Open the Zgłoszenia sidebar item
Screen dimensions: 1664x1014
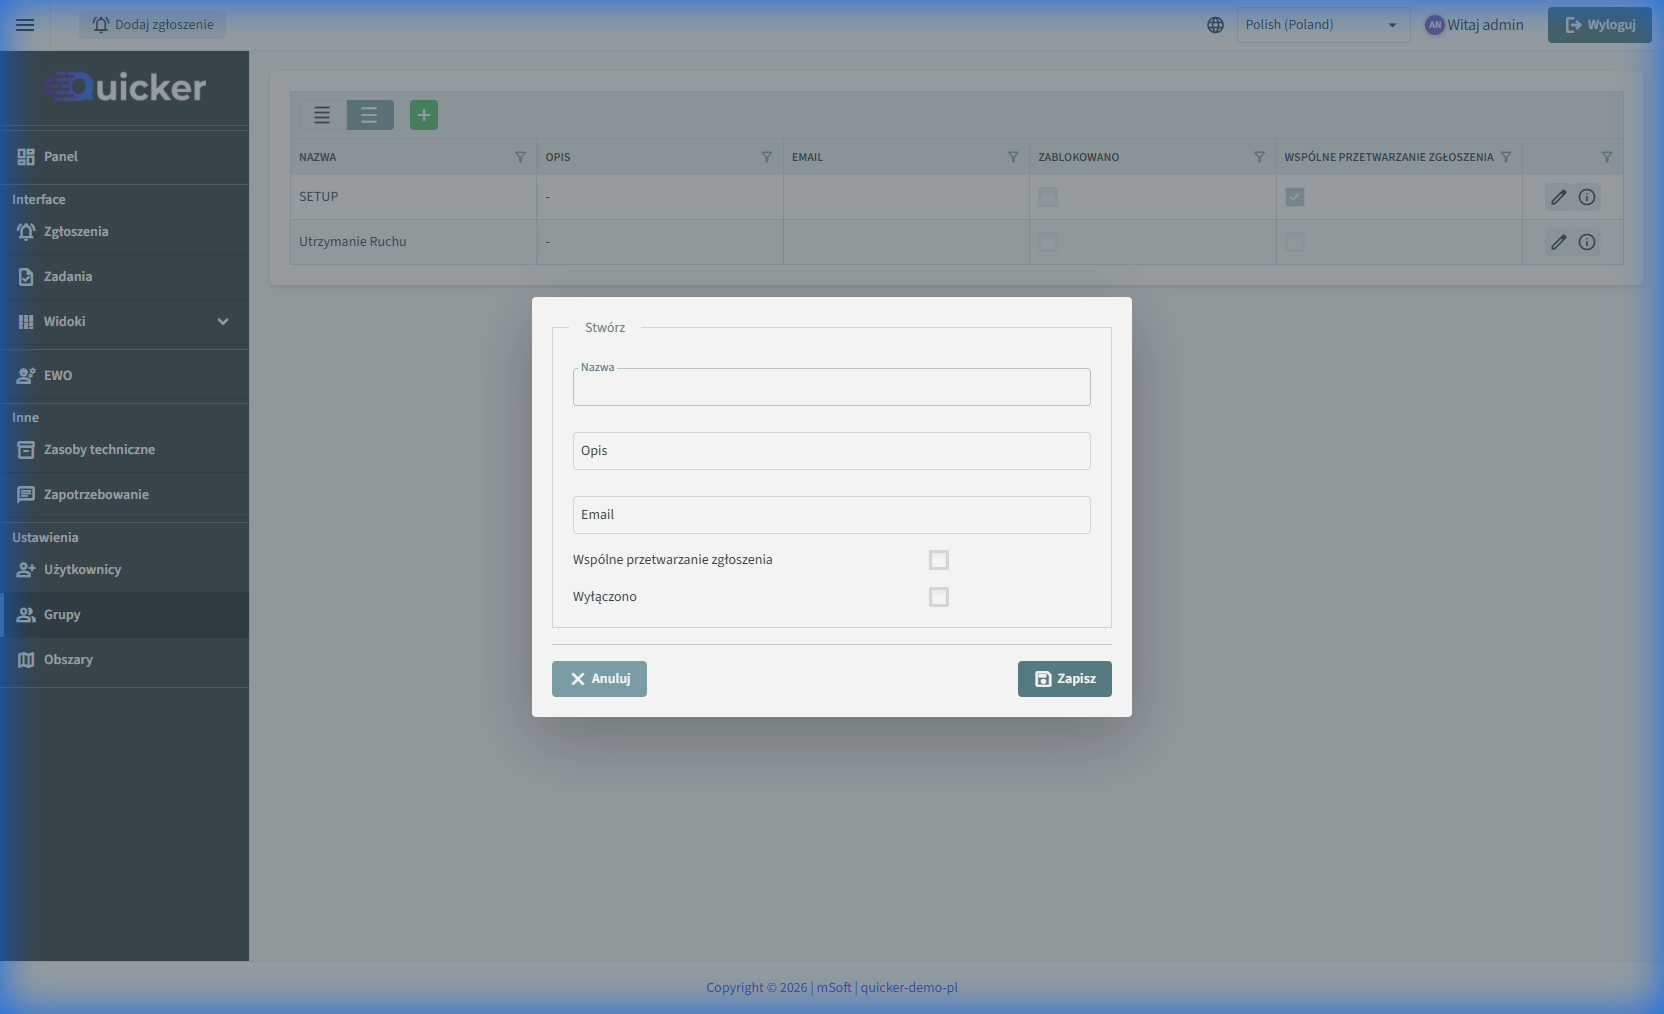pos(76,232)
